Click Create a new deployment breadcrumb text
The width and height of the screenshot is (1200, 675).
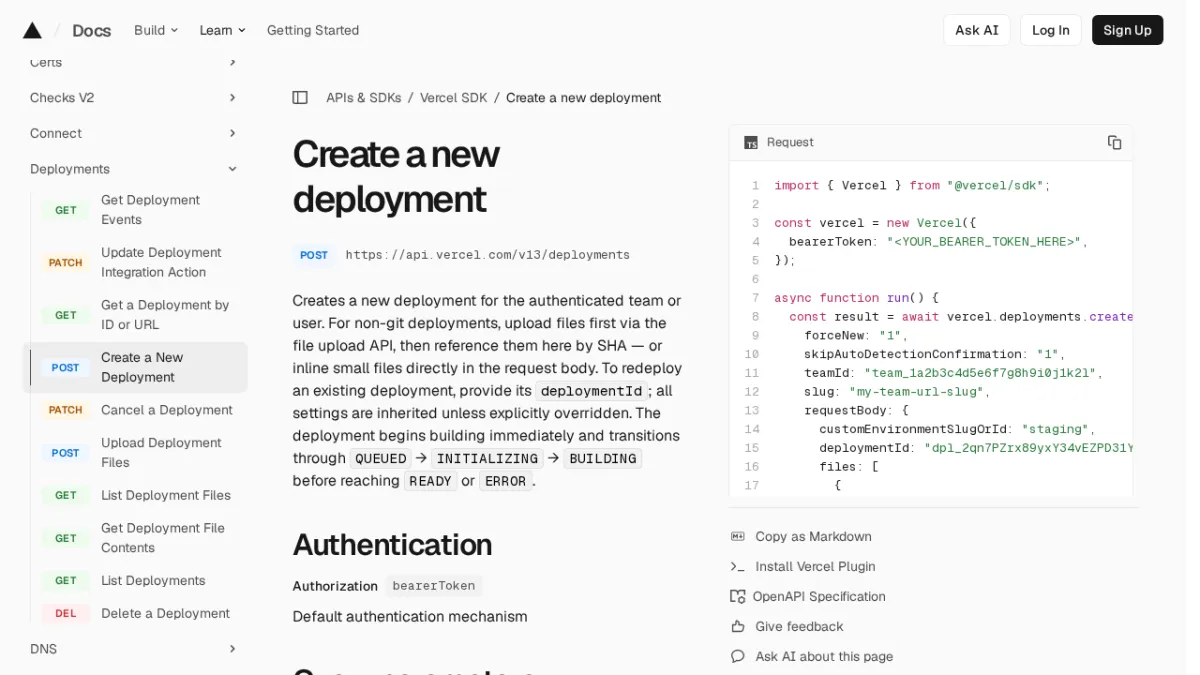[583, 97]
